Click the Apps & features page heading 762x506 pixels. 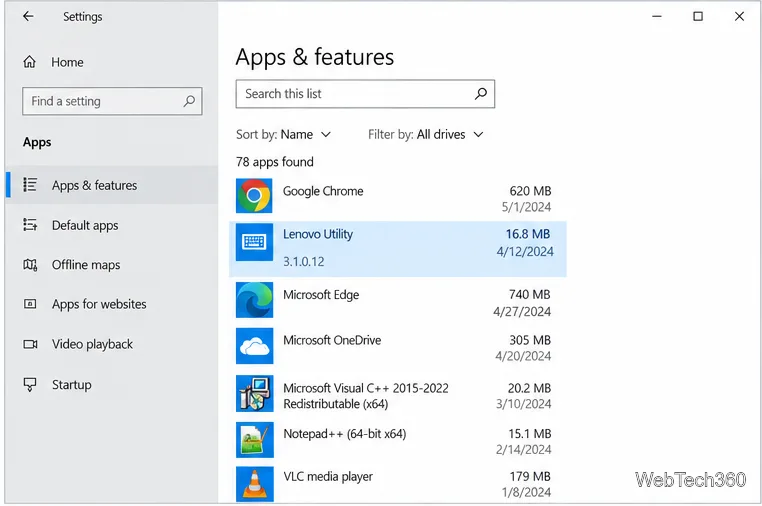point(314,57)
